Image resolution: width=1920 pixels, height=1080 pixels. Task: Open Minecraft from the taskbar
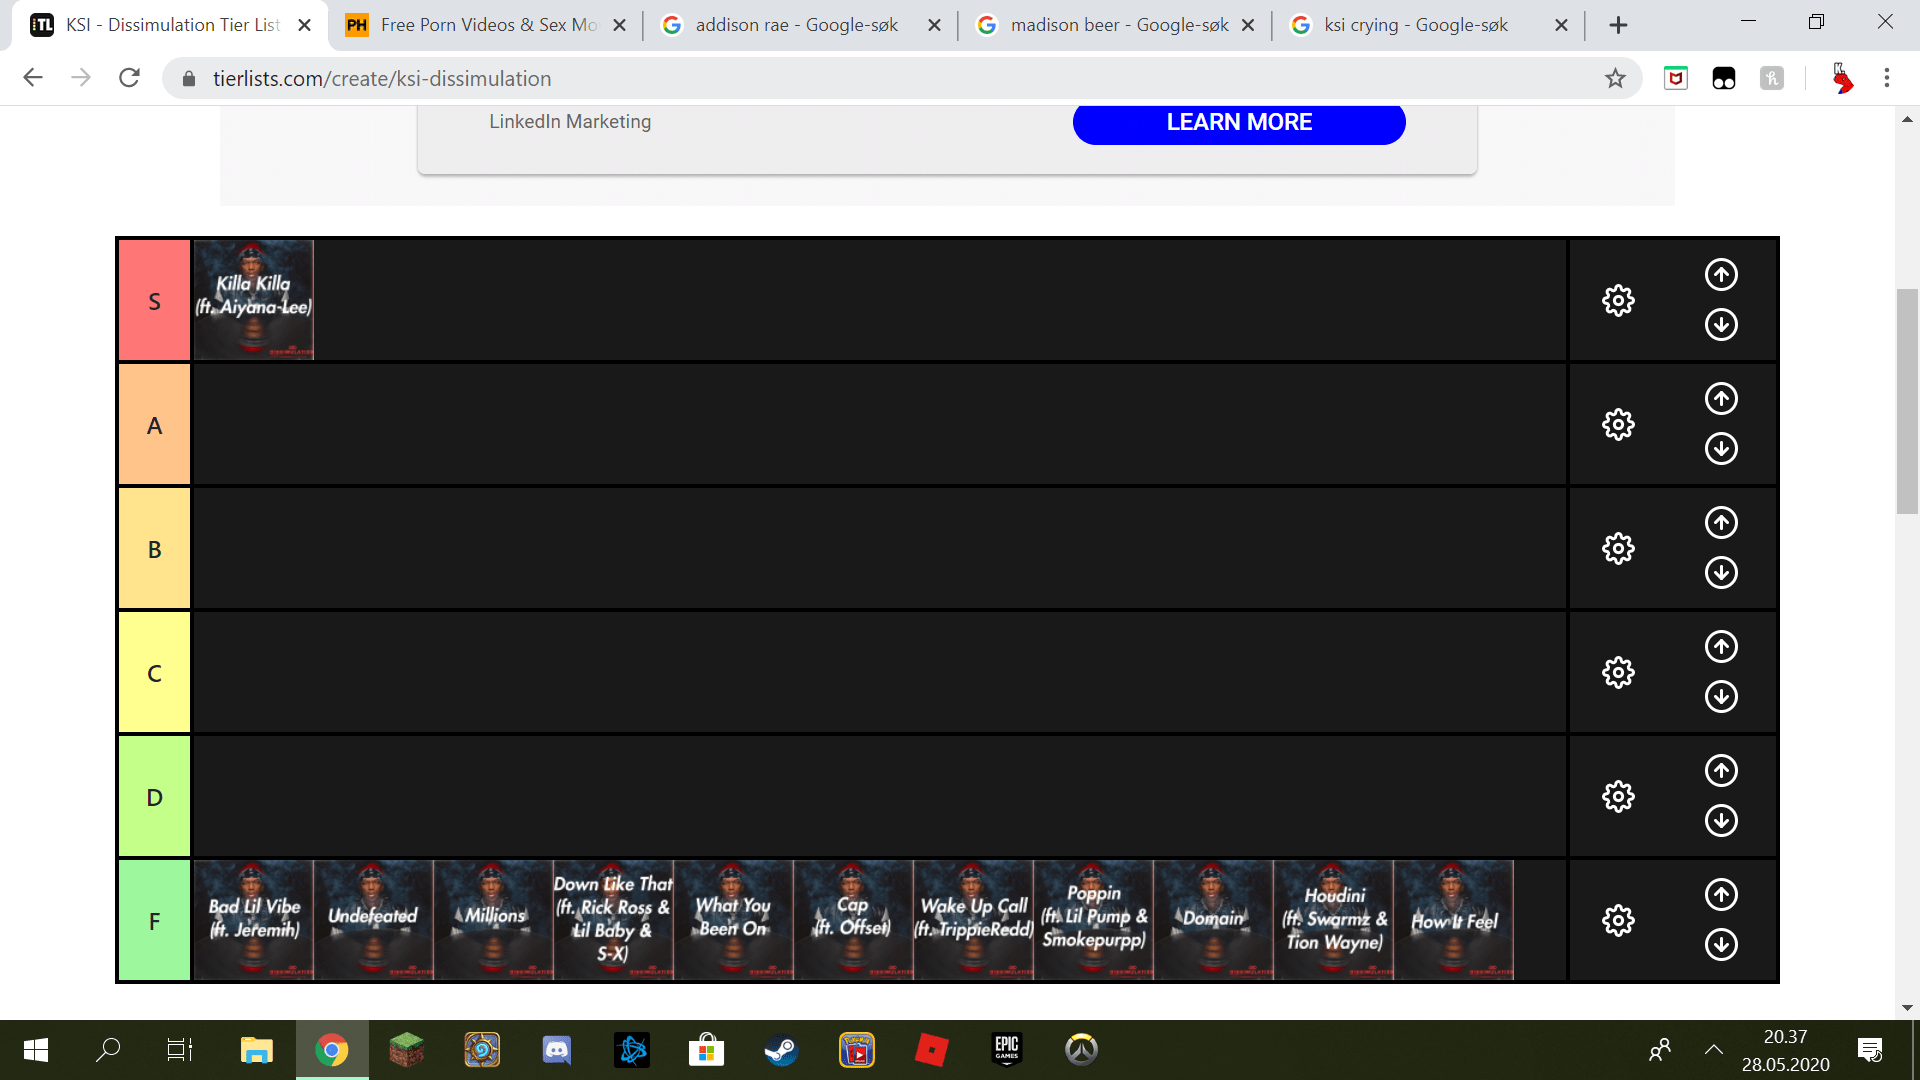point(407,1050)
